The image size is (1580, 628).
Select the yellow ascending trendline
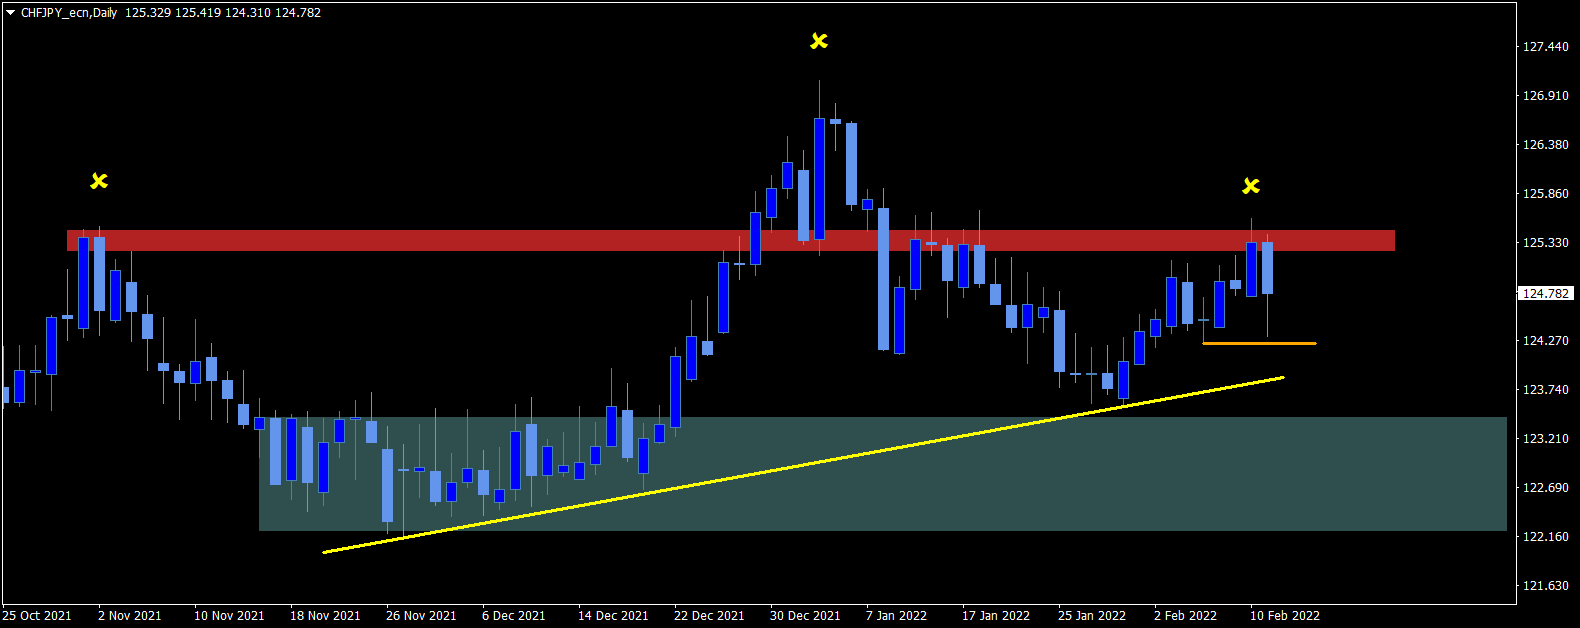[803, 464]
